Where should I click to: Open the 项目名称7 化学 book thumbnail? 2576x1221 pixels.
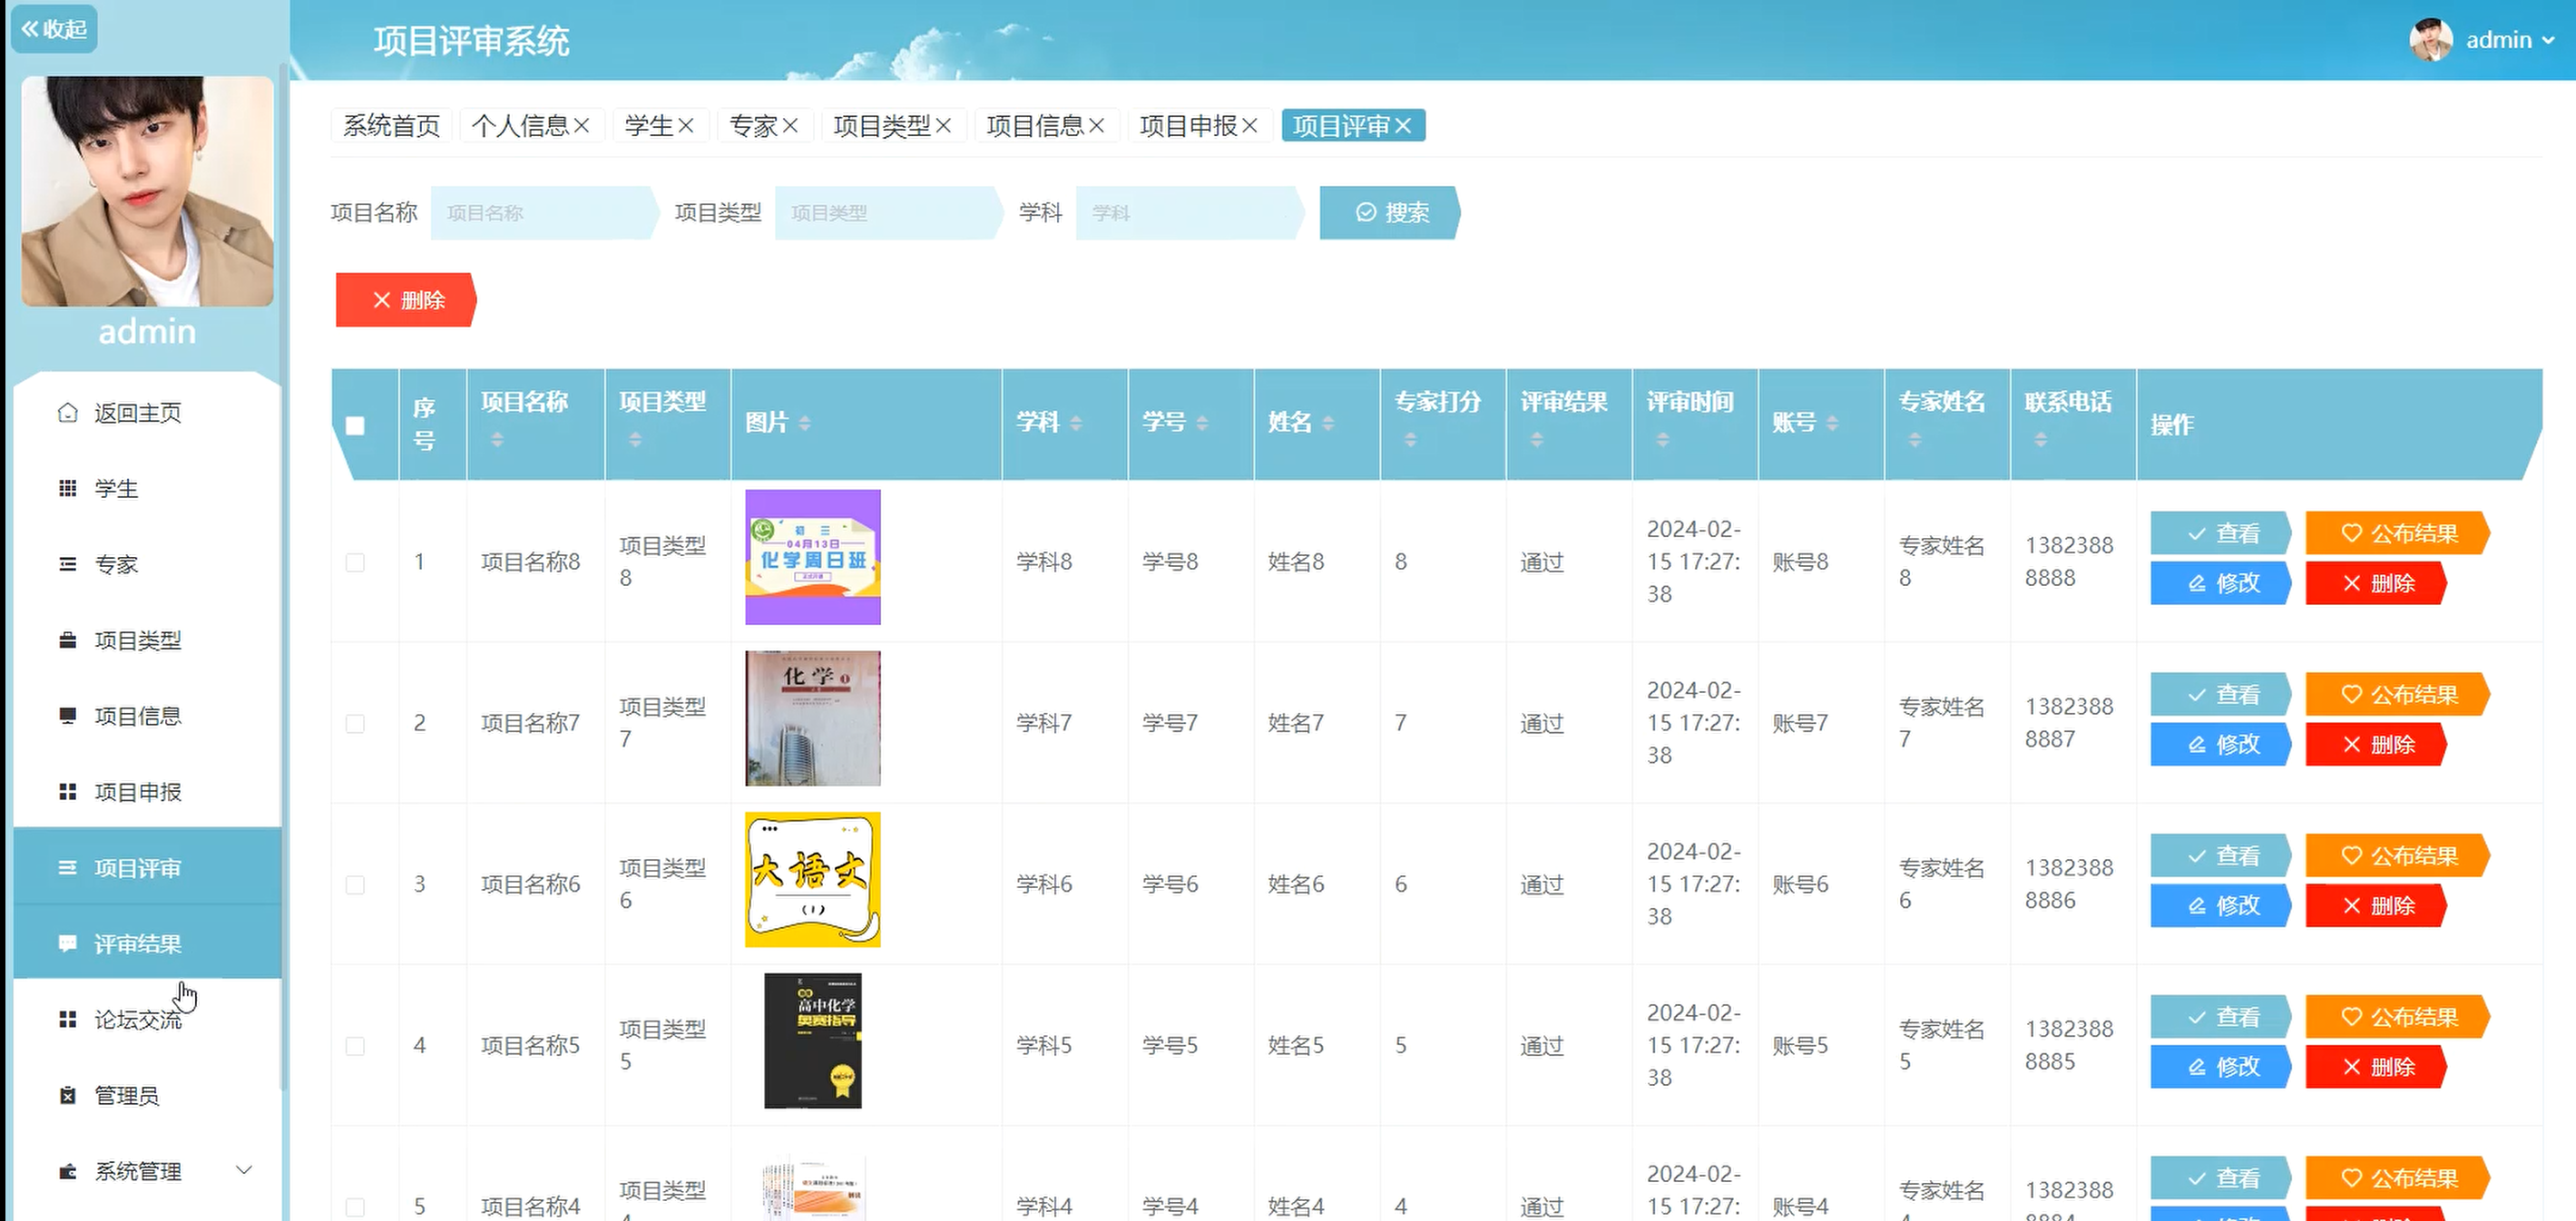812,718
